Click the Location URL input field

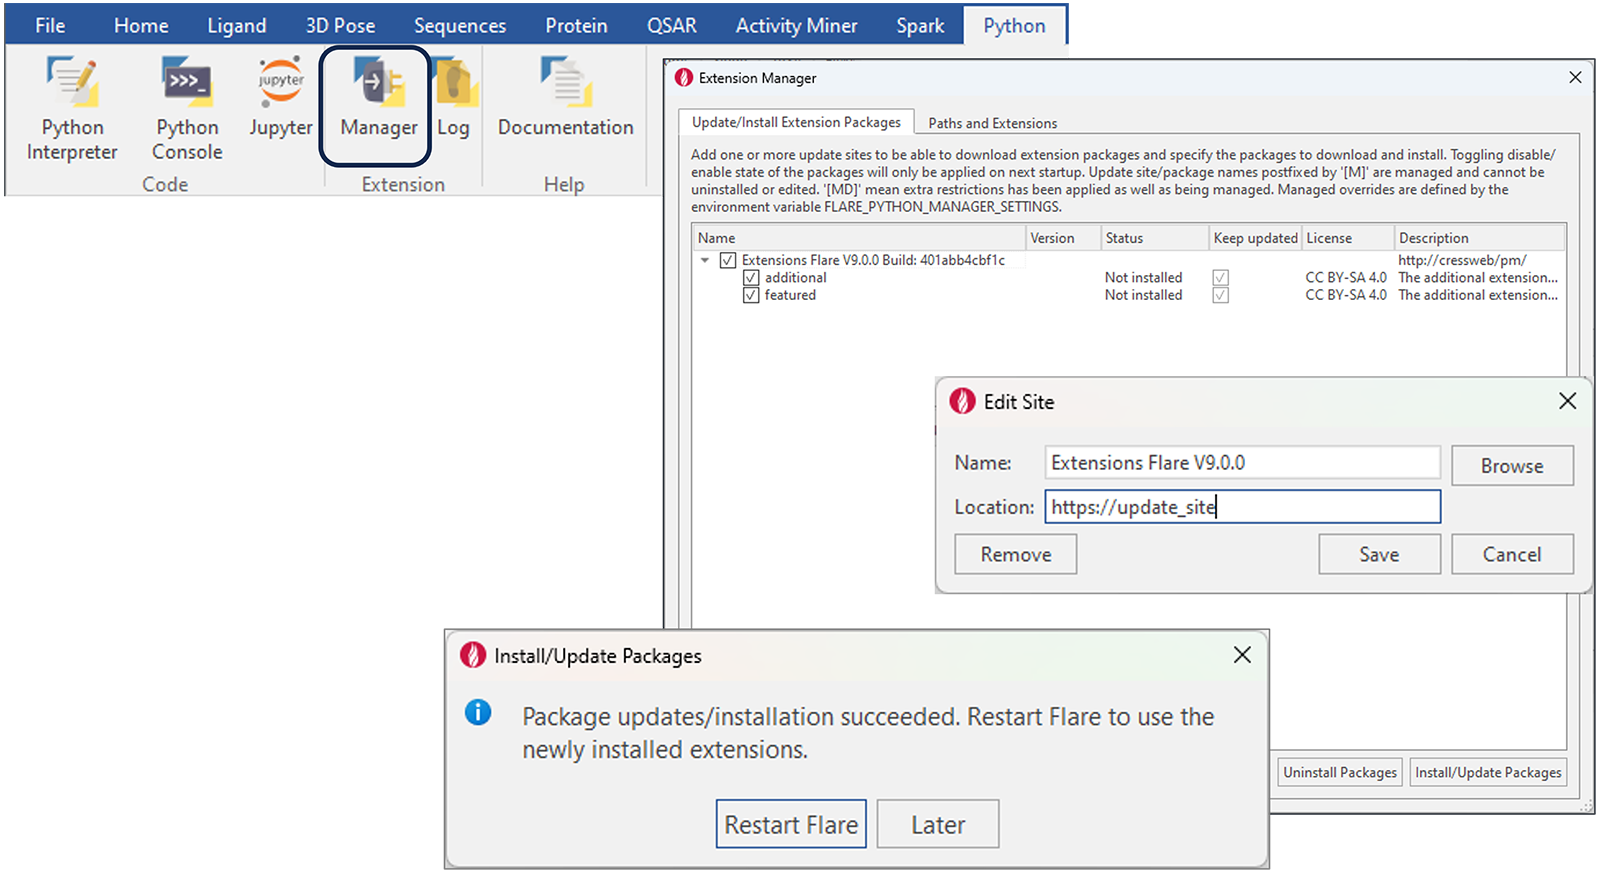tap(1242, 507)
